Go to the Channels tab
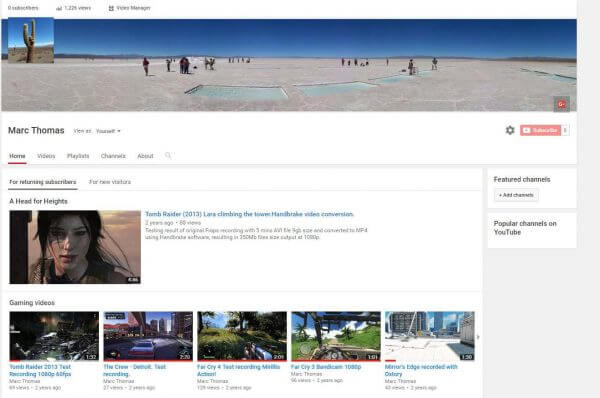Viewport: 600px width, 398px height. 113,156
